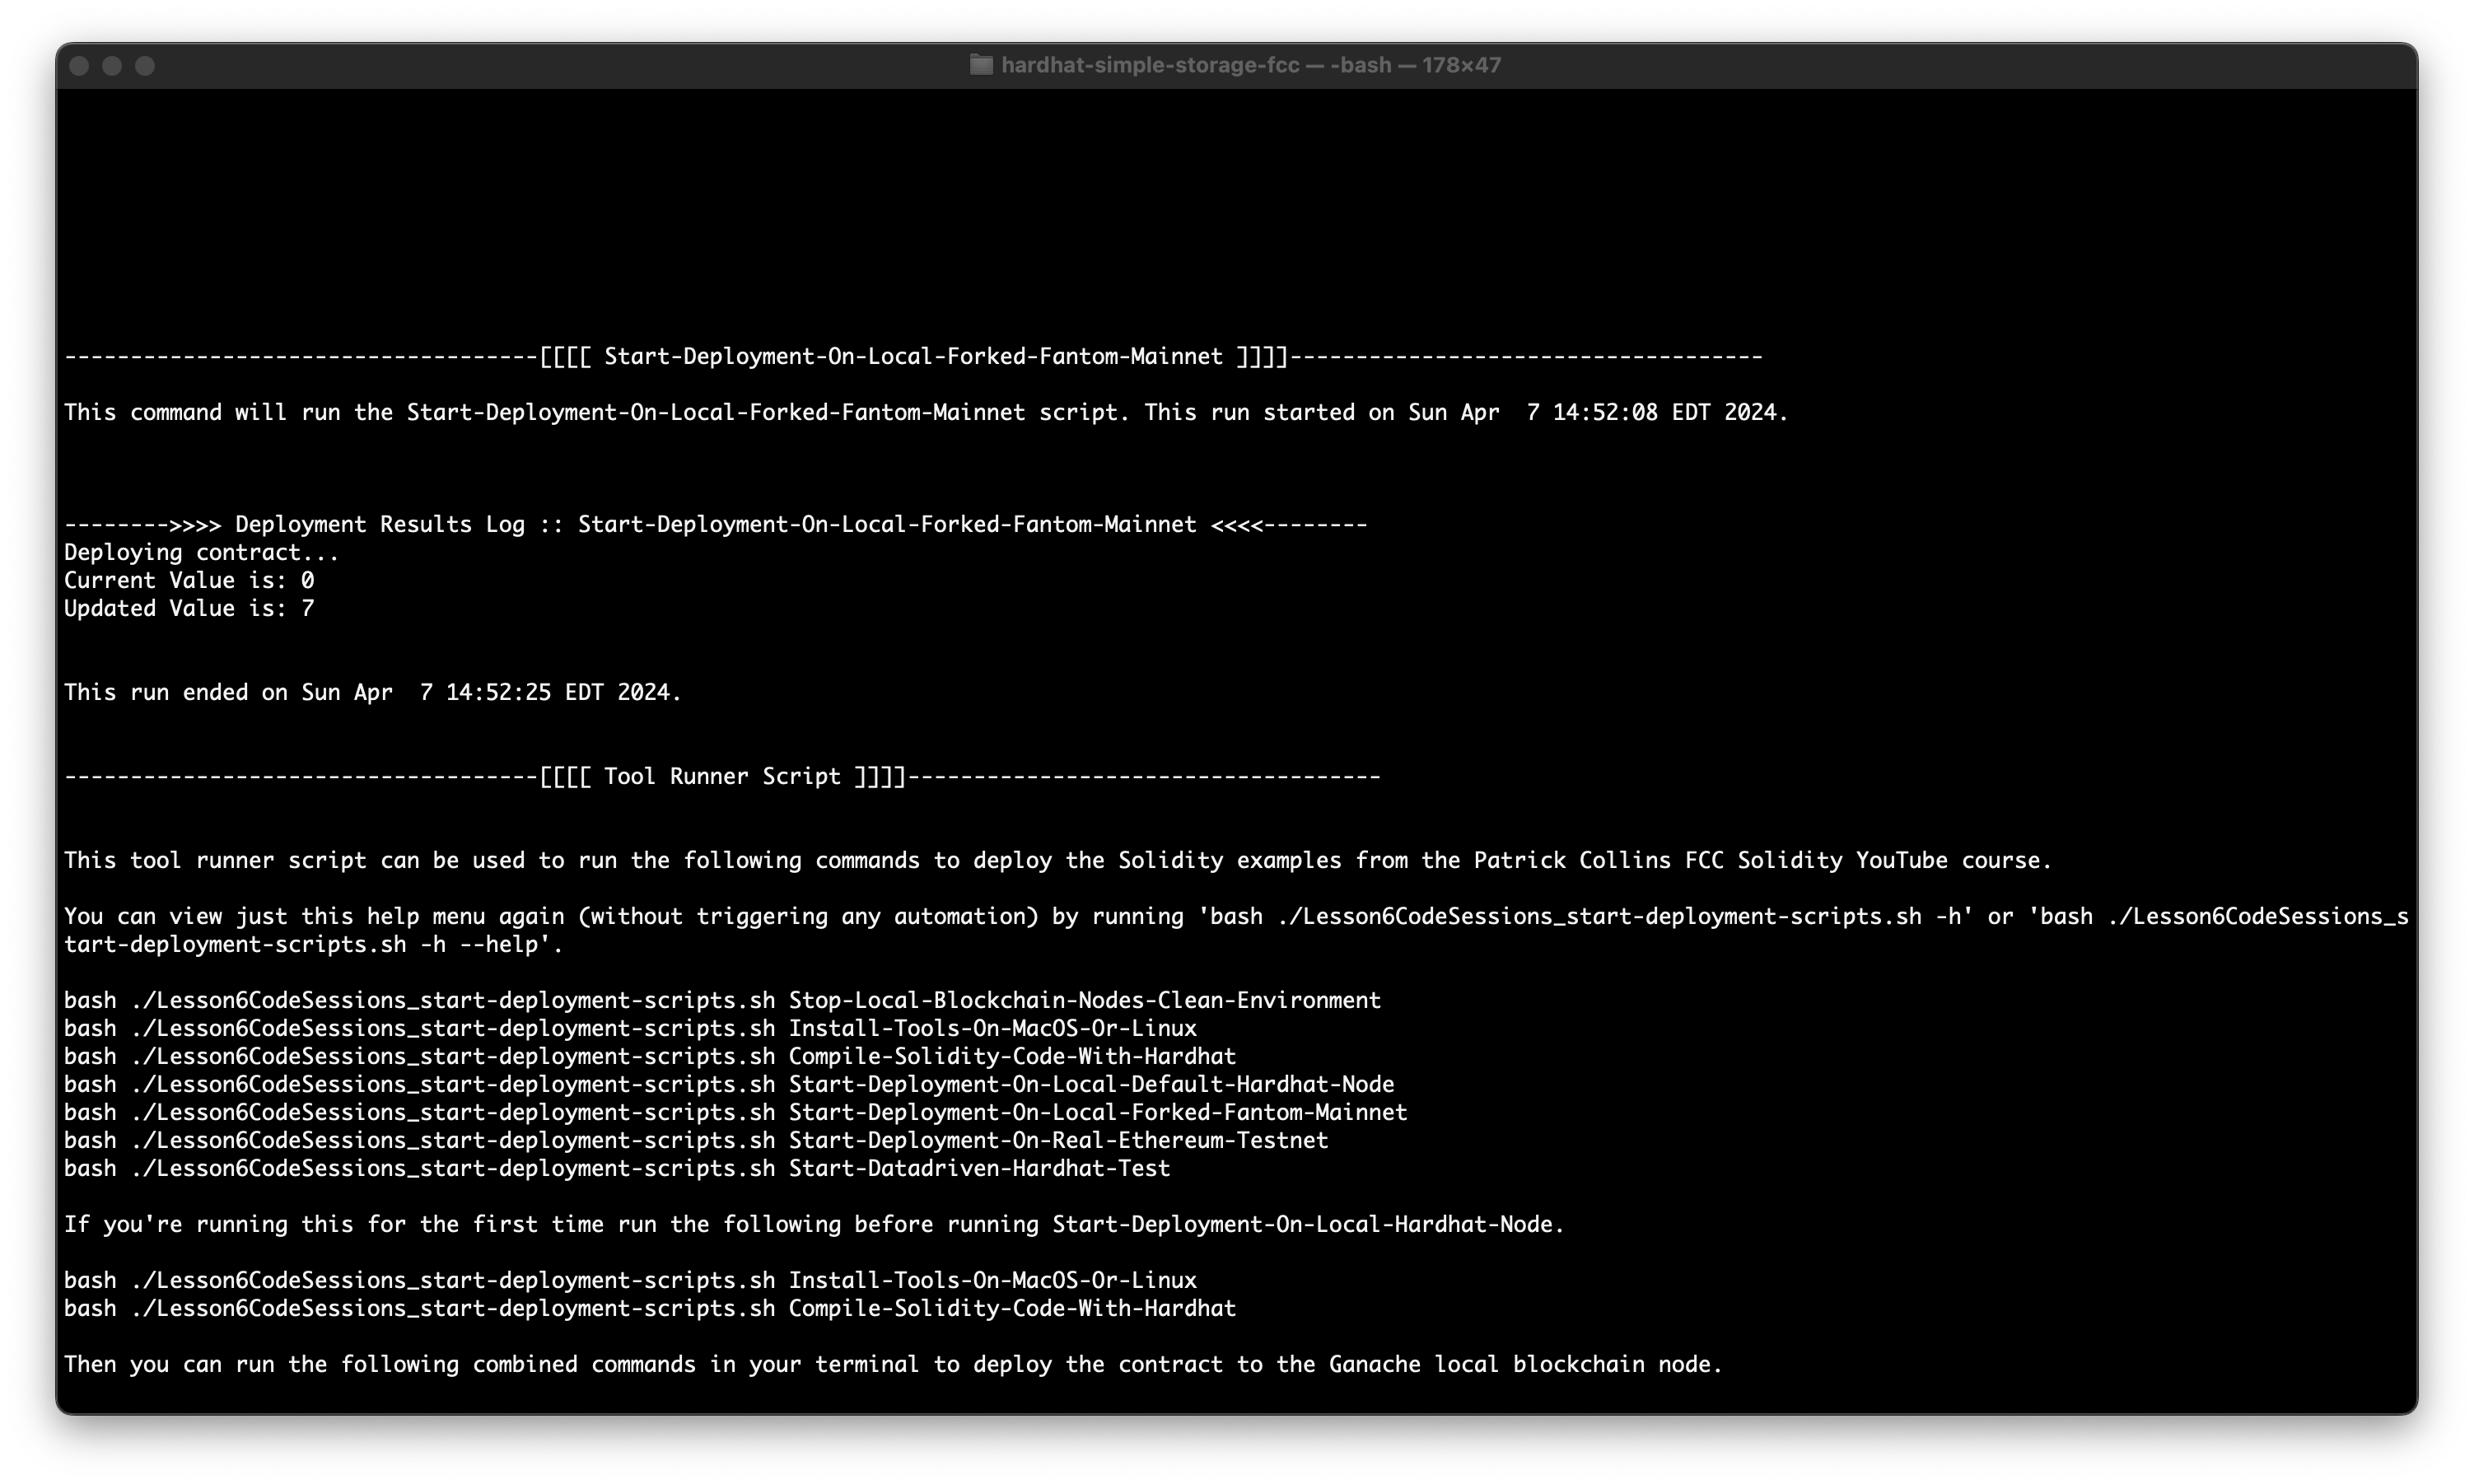This screenshot has height=1484, width=2474.
Task: Click the Ganache local blockchain node sentence
Action: (893, 1364)
